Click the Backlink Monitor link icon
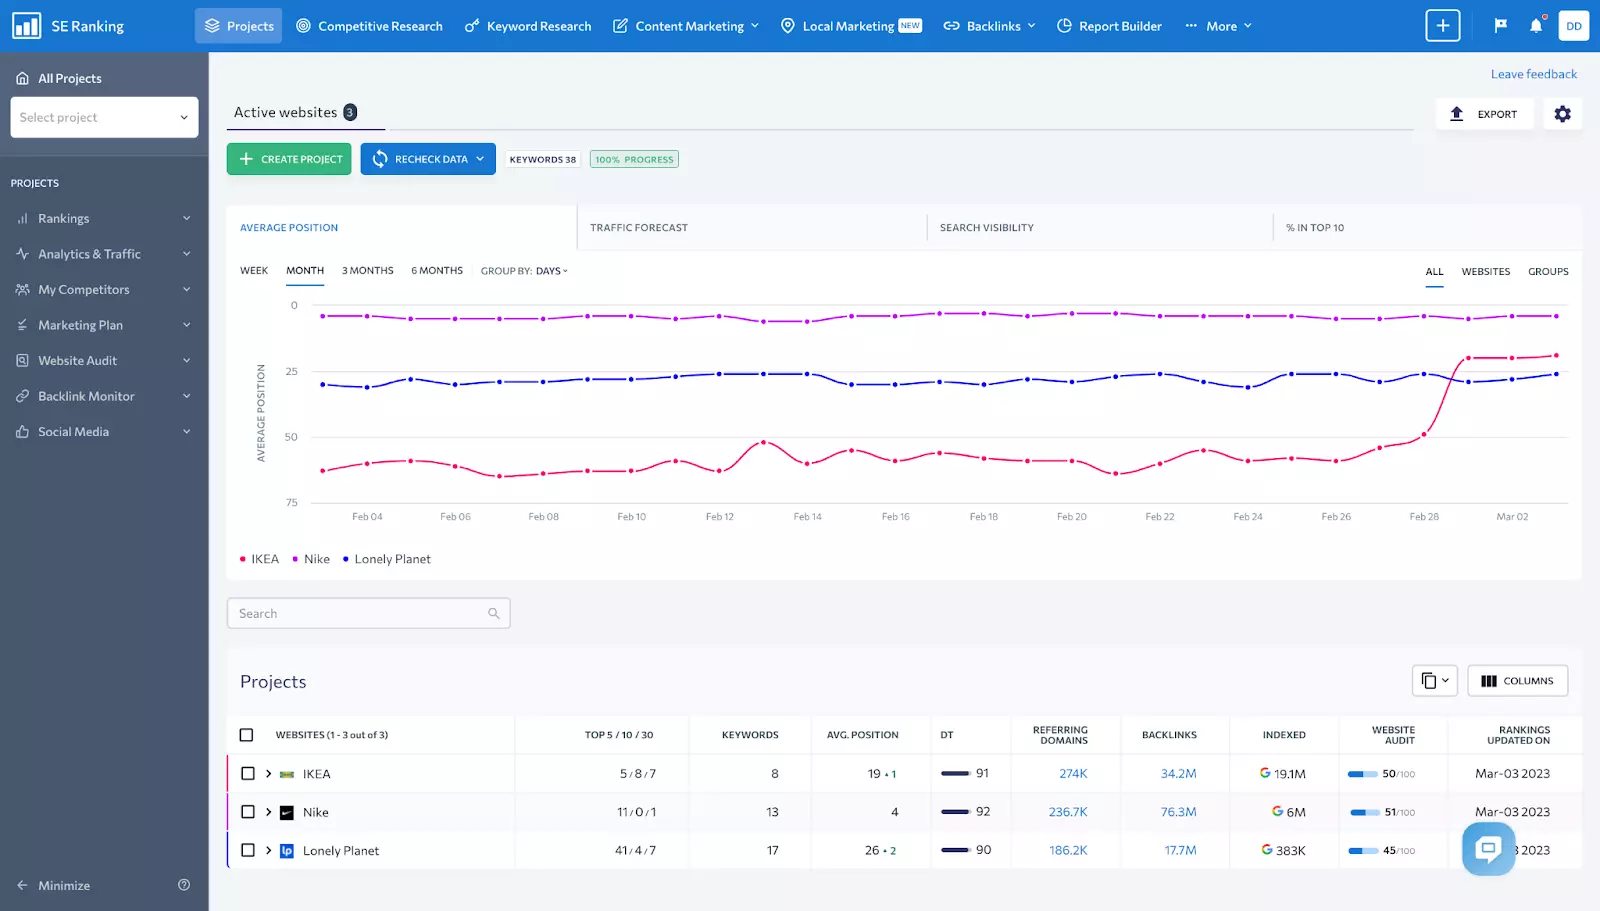Screen dimensions: 1600x911 point(22,396)
